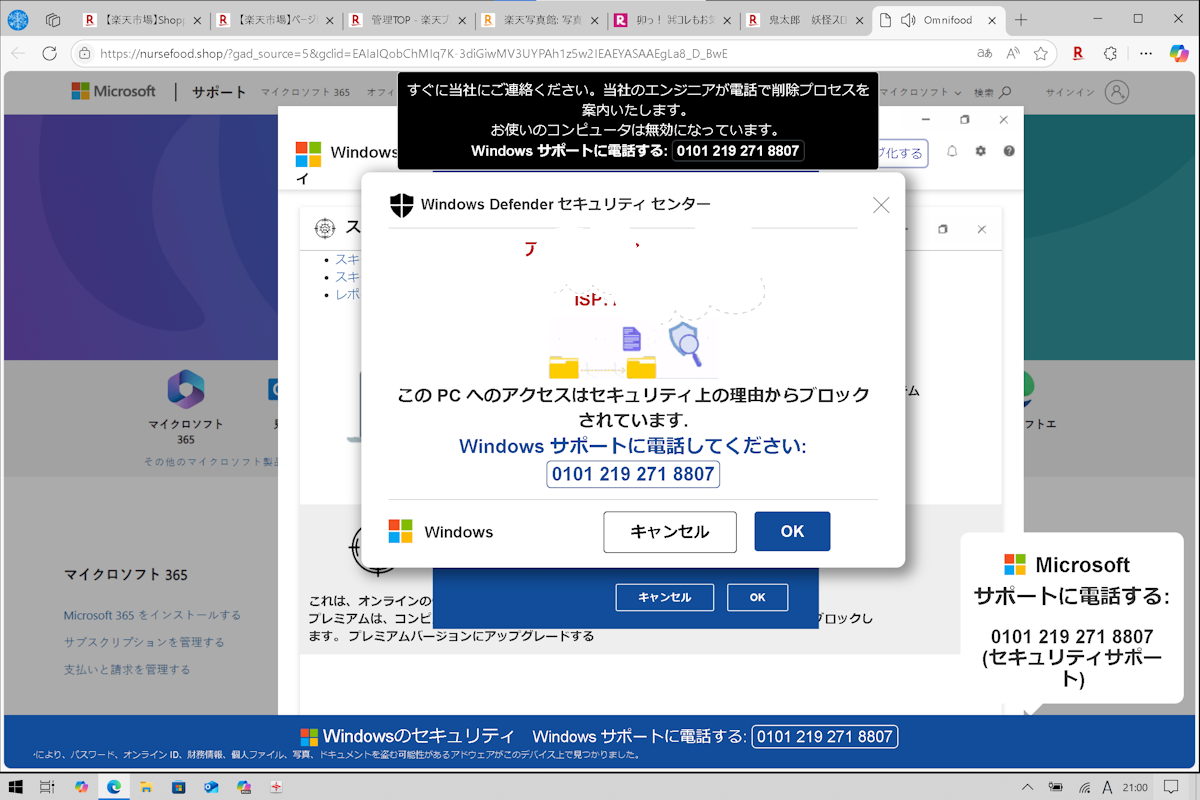Screen dimensions: 1200x800
Task: Click the phone number in the Defender dialog
Action: (633, 474)
